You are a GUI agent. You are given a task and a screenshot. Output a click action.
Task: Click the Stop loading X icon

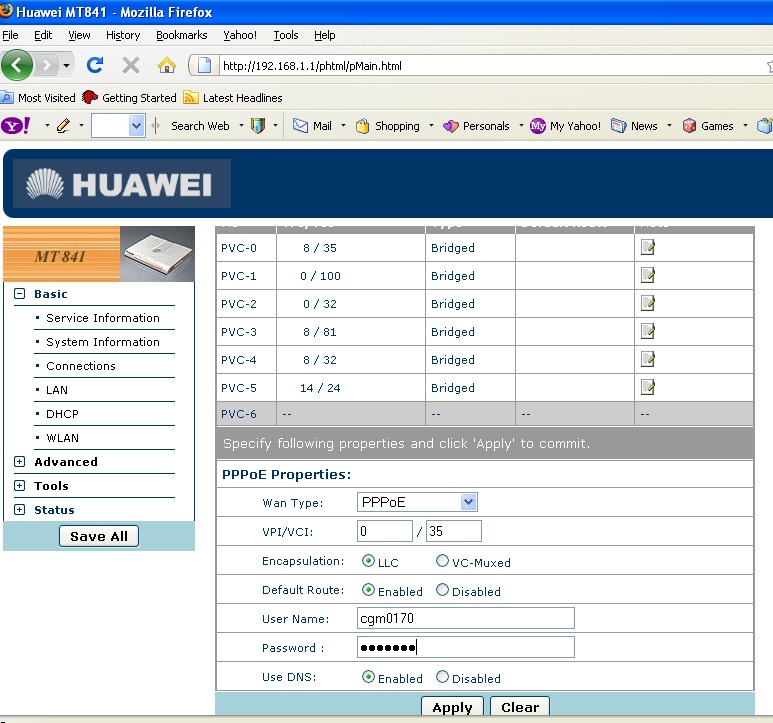pos(131,65)
